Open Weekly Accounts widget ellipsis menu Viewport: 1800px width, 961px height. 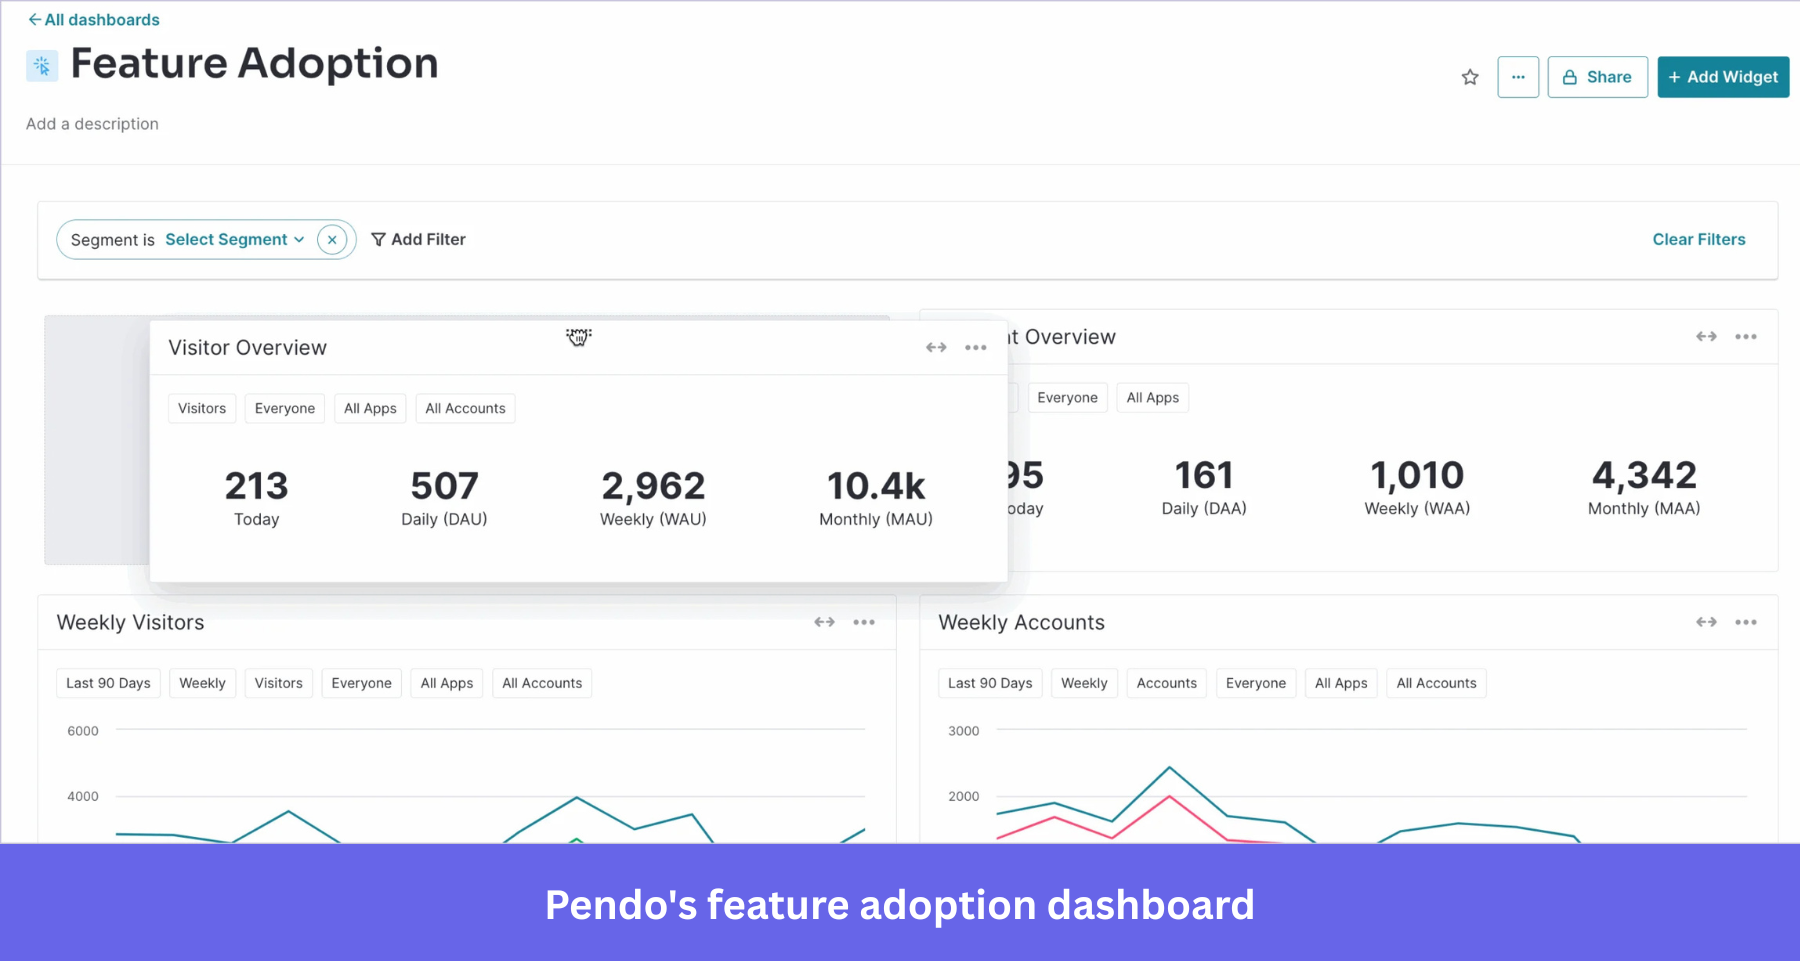click(1745, 622)
